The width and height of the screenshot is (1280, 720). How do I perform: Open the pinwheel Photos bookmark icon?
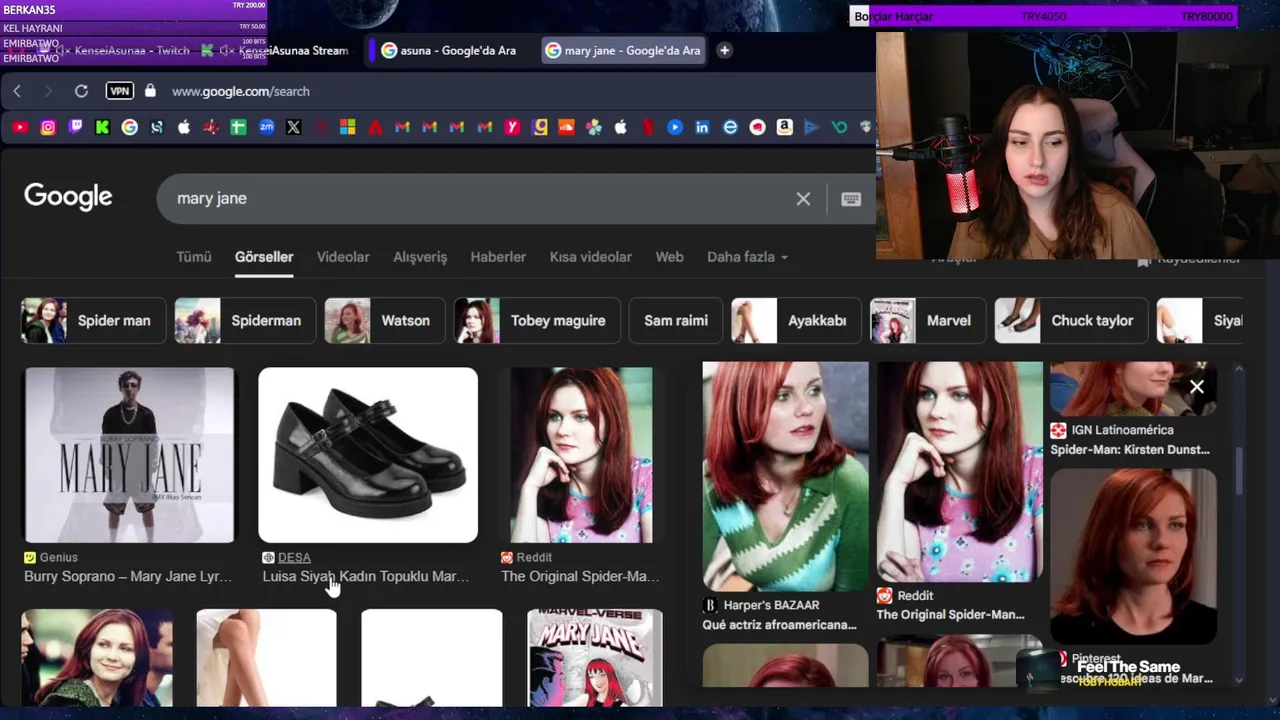coord(594,127)
